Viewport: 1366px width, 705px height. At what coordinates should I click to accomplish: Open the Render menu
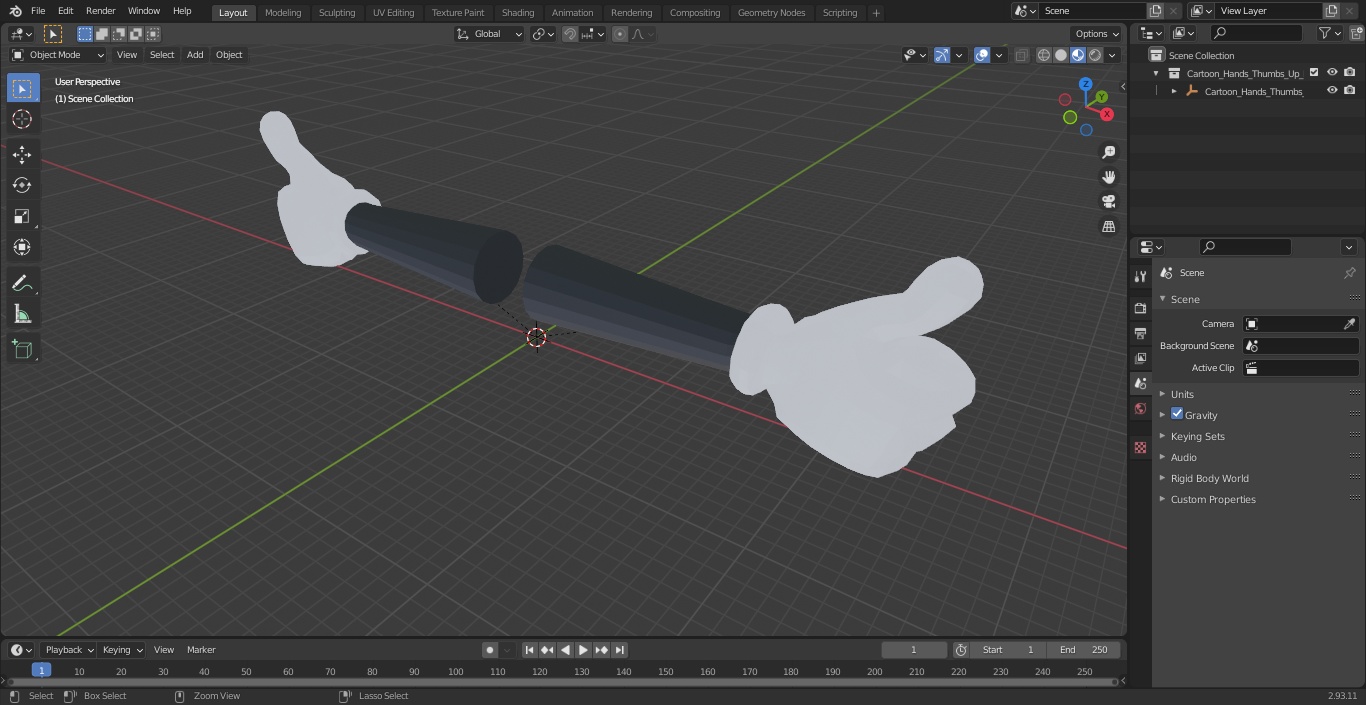(100, 11)
